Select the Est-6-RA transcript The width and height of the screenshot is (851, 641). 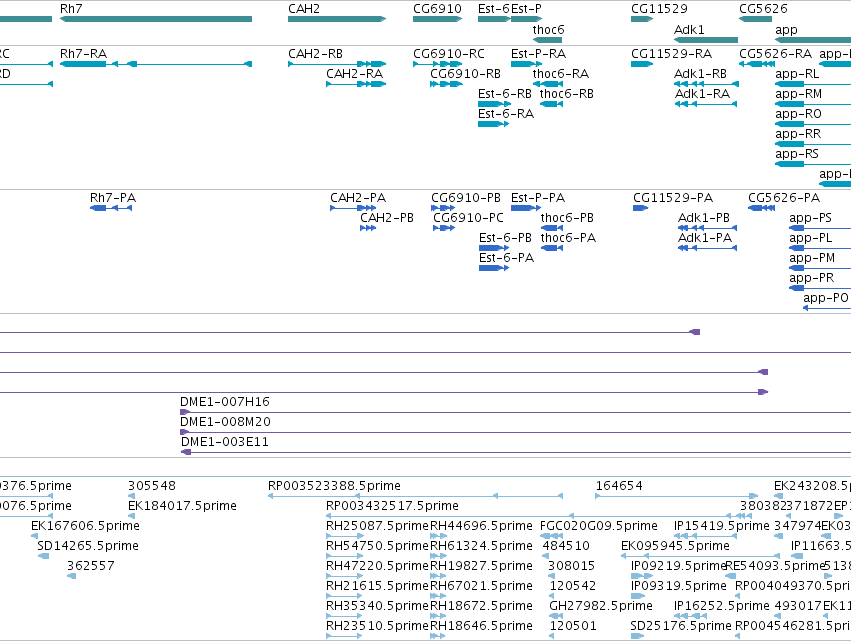tap(493, 124)
